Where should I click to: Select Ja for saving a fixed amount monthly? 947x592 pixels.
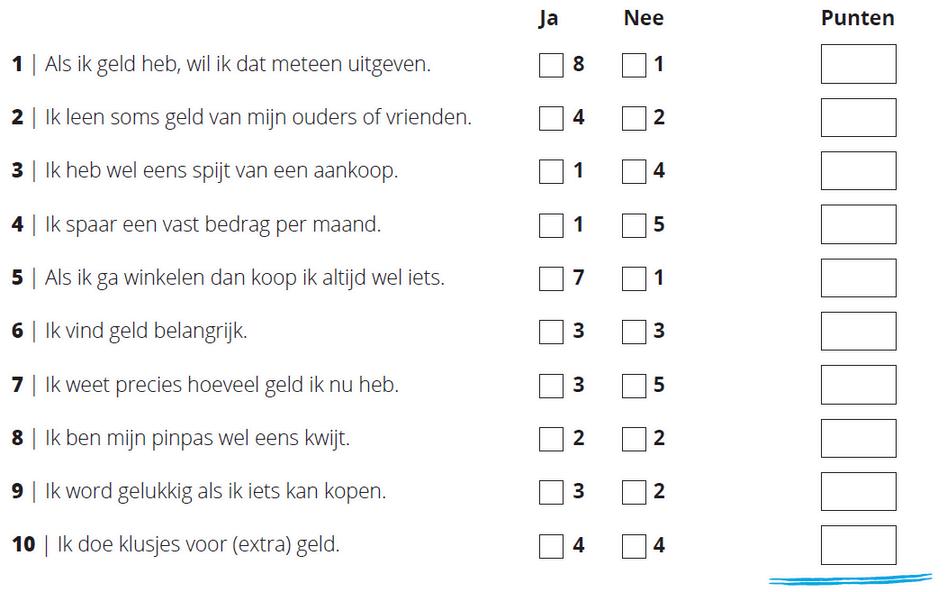[x=551, y=225]
